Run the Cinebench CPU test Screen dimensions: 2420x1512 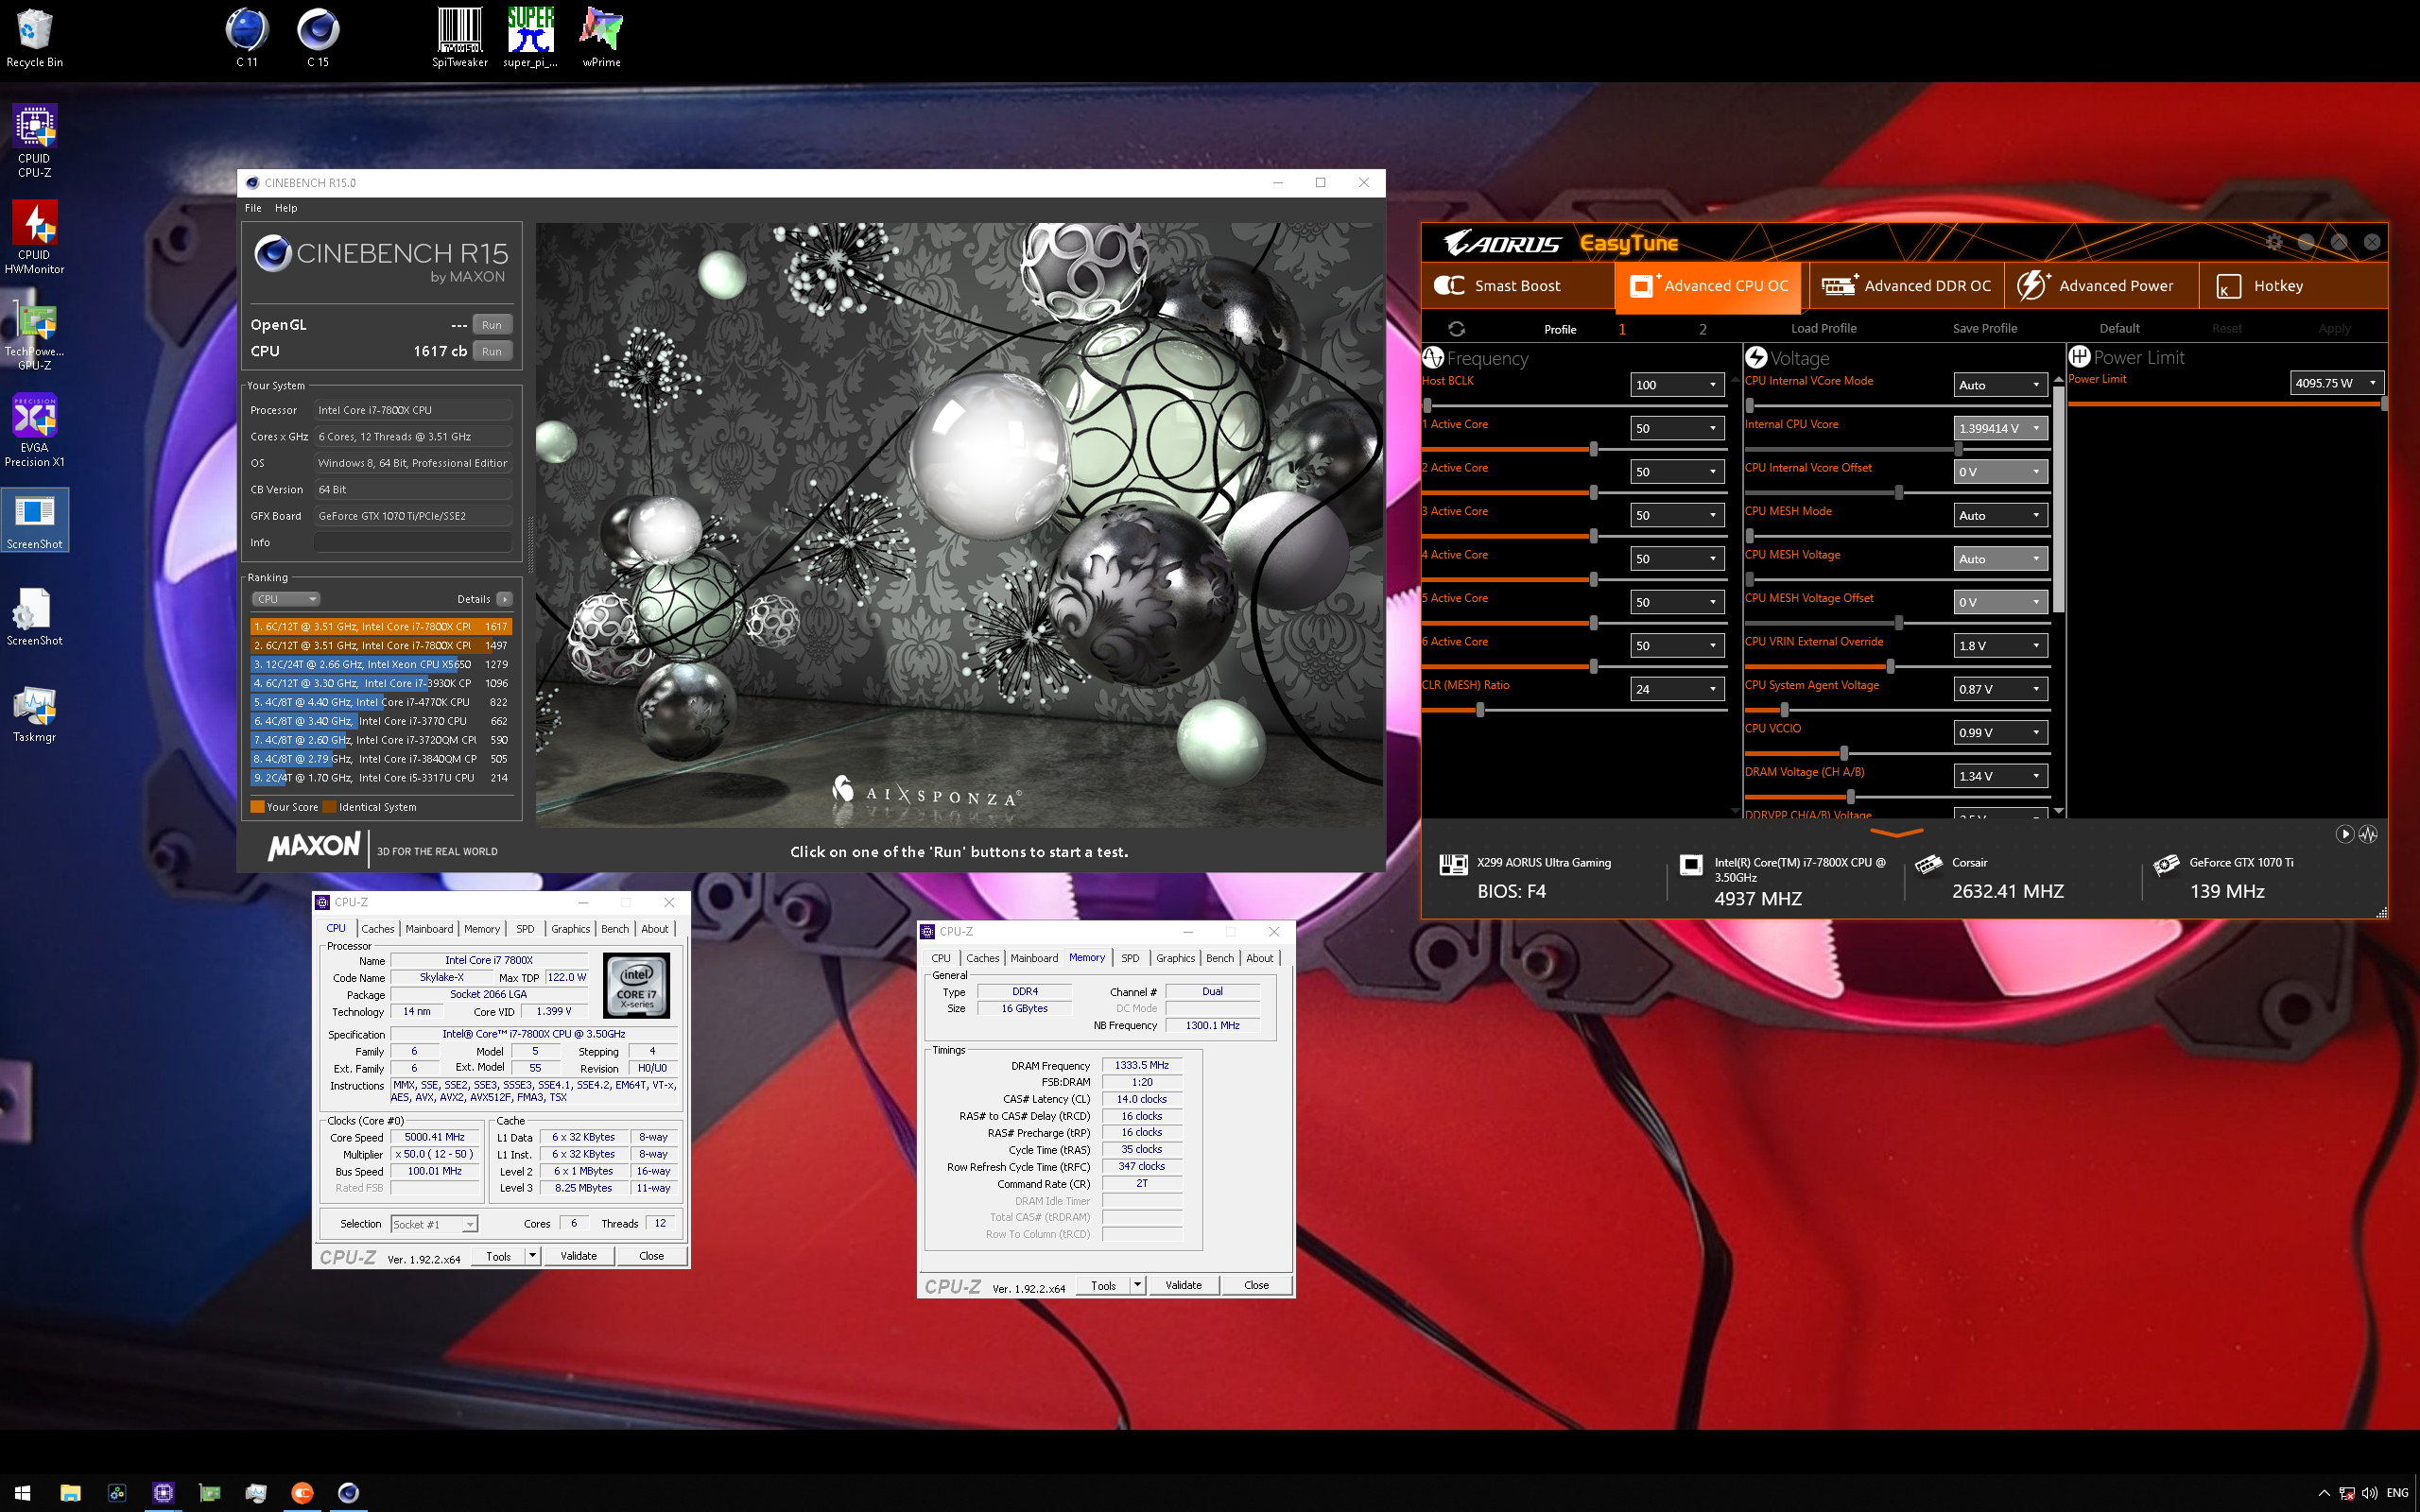click(491, 351)
